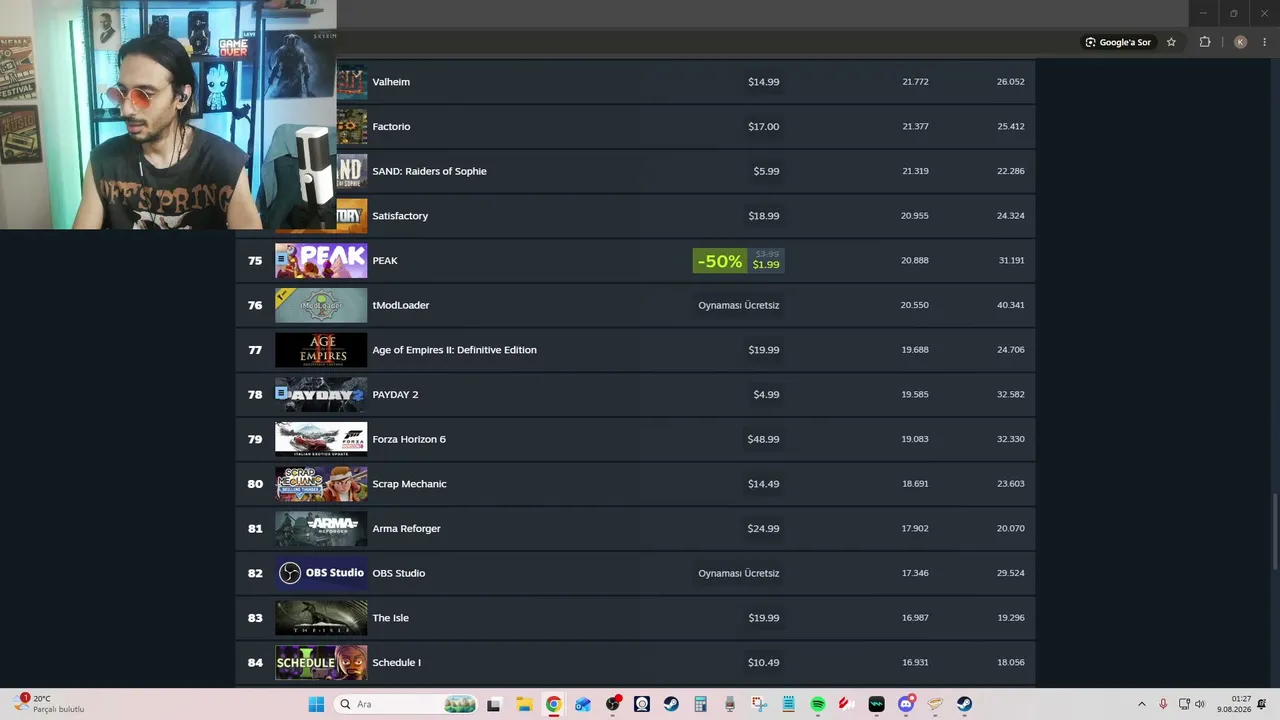Click the Arma Reforger thumbnail
This screenshot has width=1280, height=720.
[x=321, y=529]
